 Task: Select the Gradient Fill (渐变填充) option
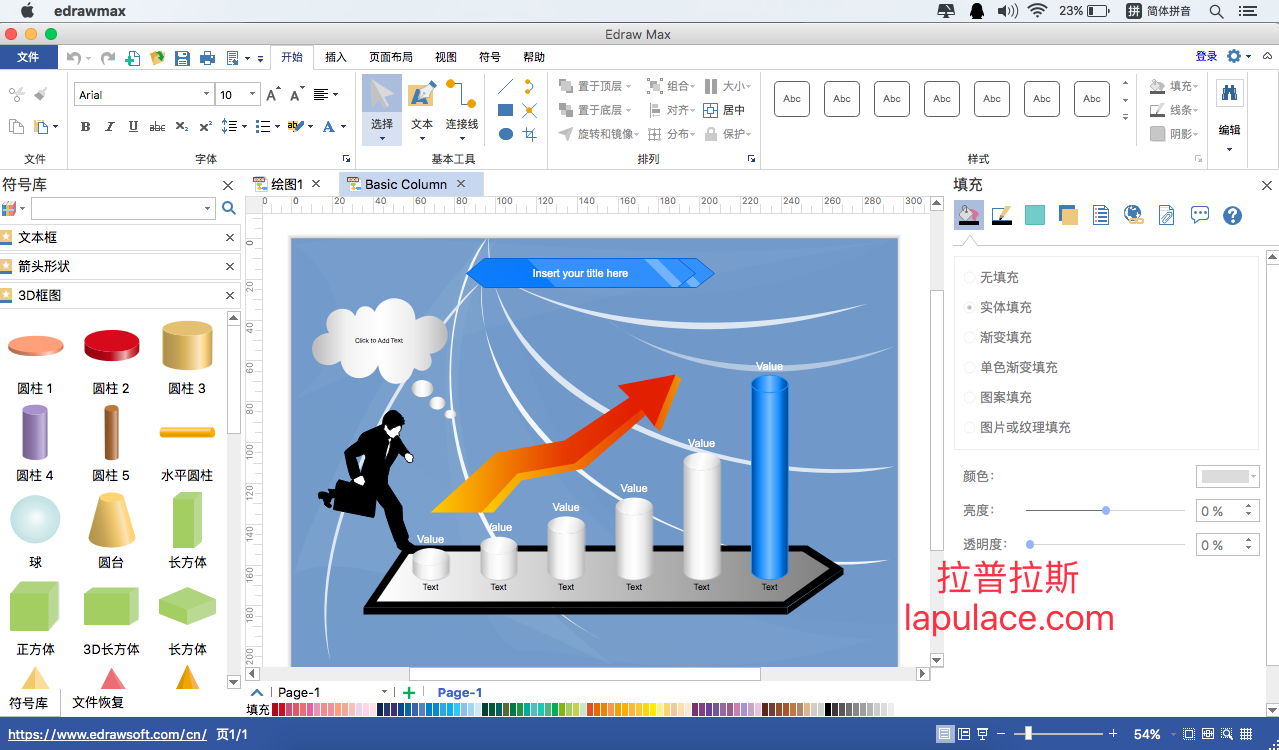pyautogui.click(x=996, y=337)
